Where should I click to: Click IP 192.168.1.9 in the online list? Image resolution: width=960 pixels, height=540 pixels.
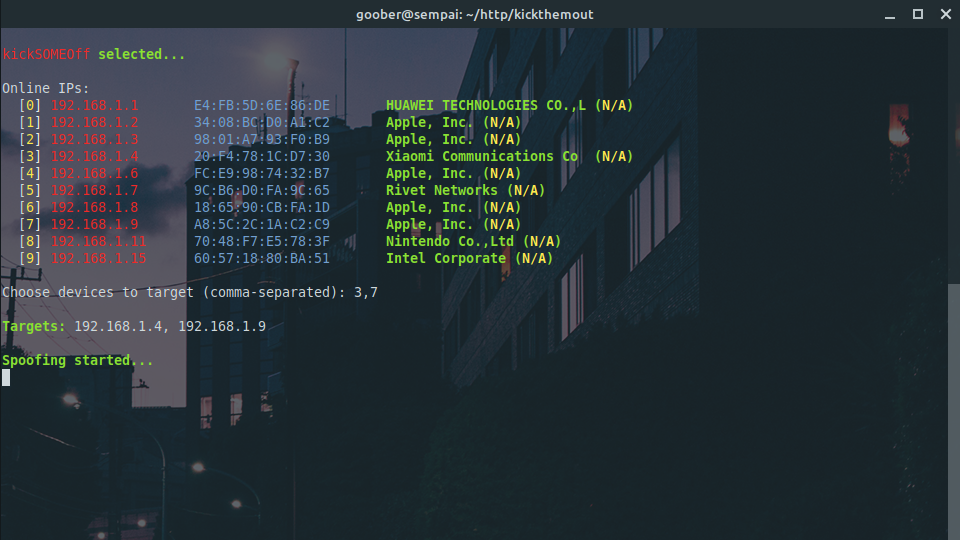[94, 225]
